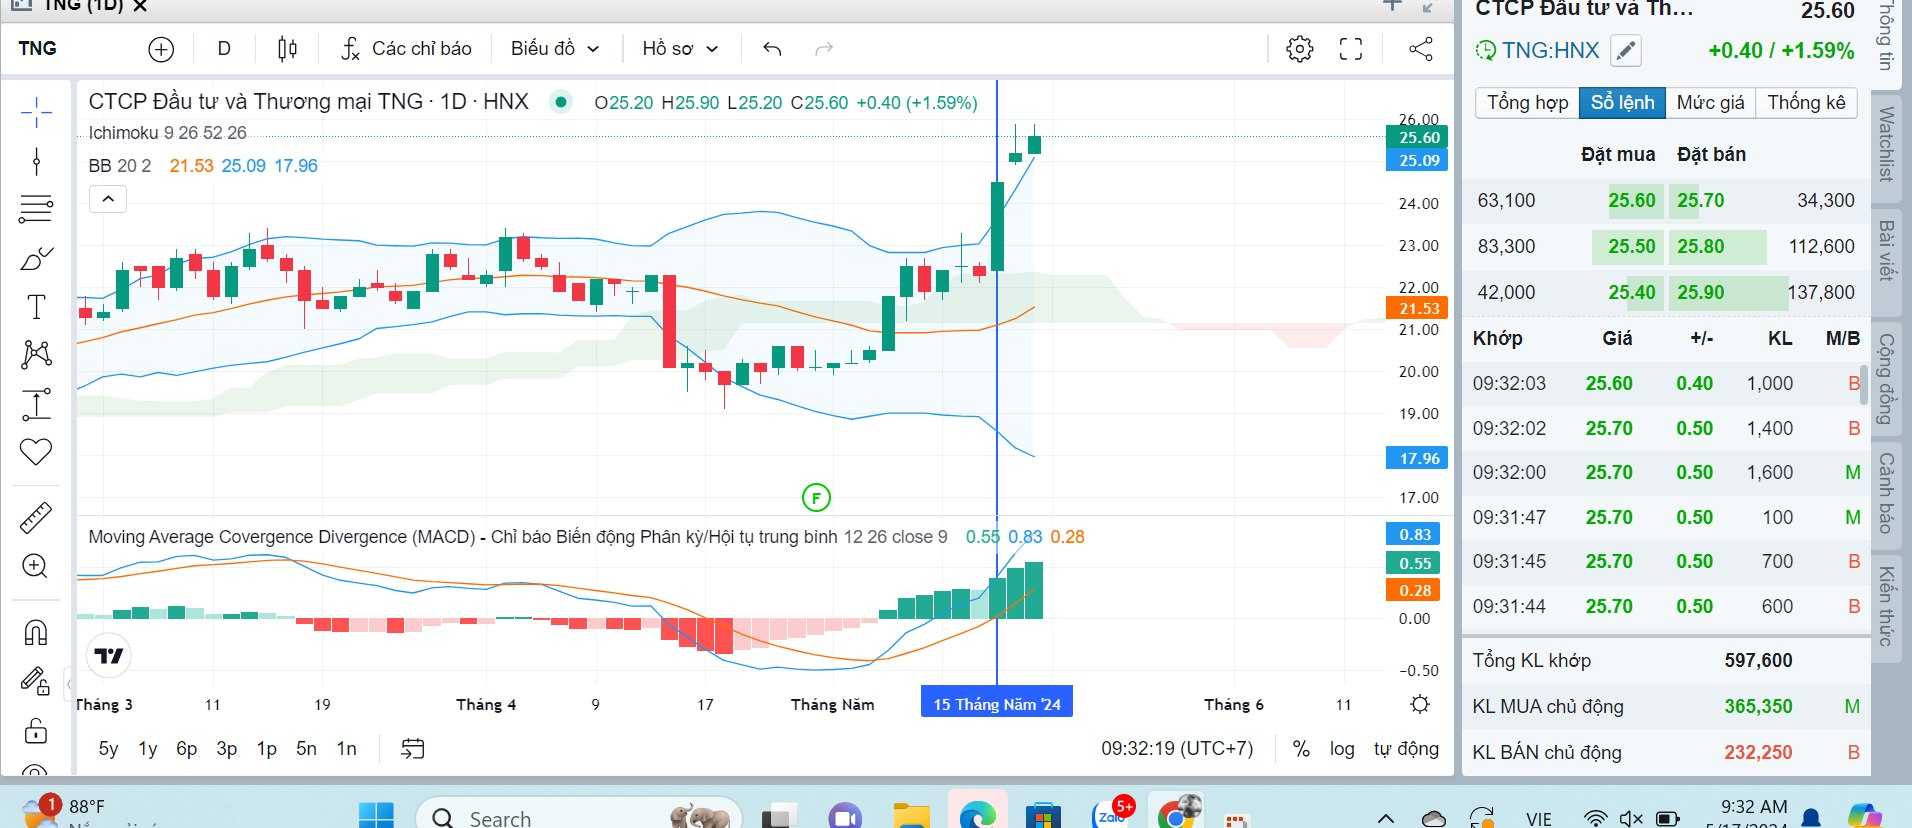The width and height of the screenshot is (1912, 828).
Task: Open the Fibonacci retracement tools
Action: (36, 209)
